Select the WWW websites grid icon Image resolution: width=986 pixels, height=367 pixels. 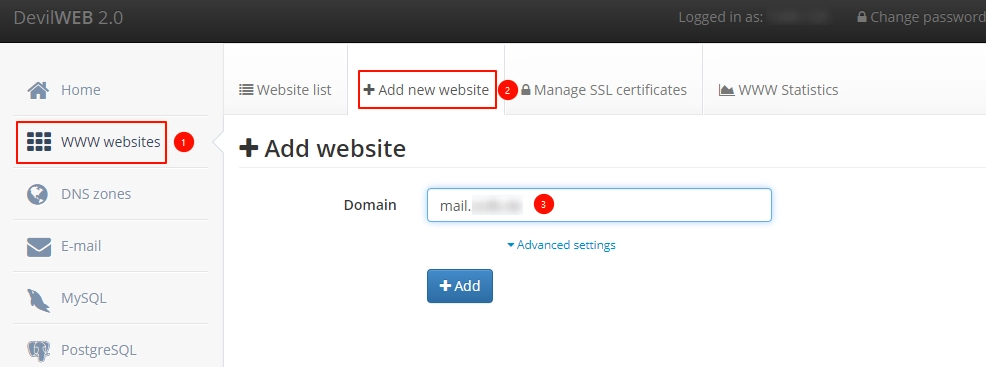click(38, 143)
